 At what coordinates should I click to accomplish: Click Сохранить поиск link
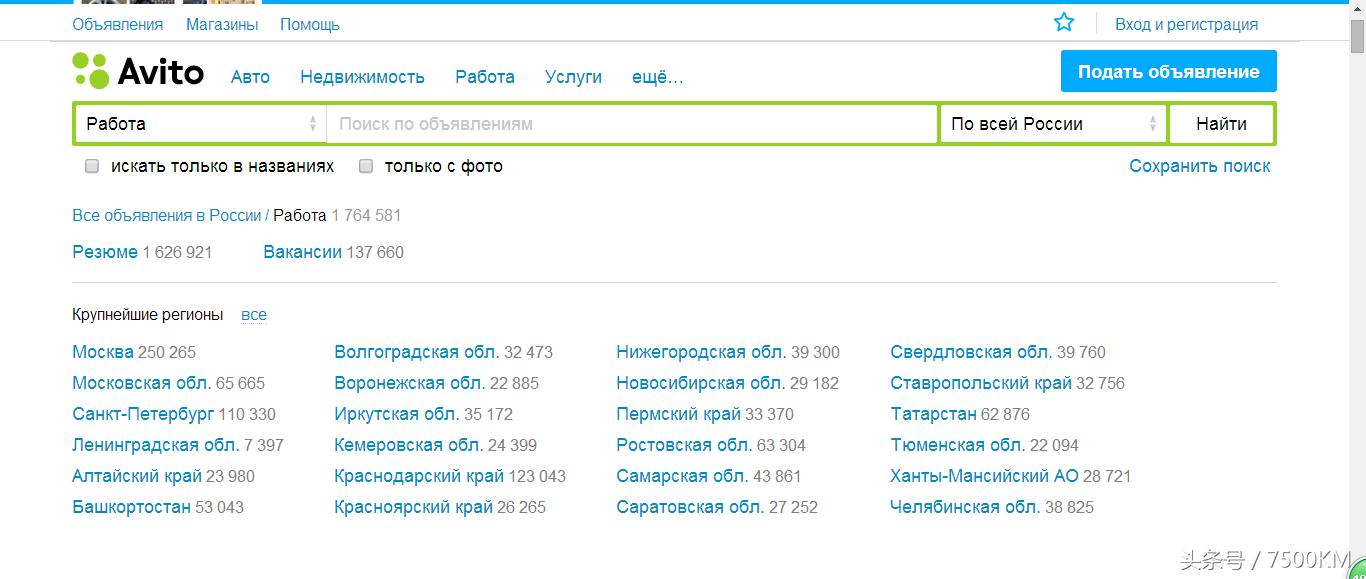(1199, 166)
